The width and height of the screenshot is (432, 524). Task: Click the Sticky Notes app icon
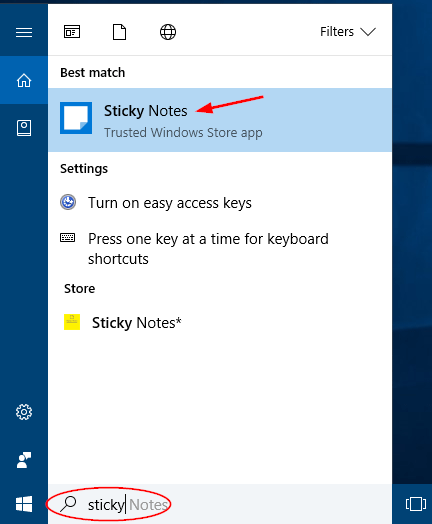coord(76,118)
